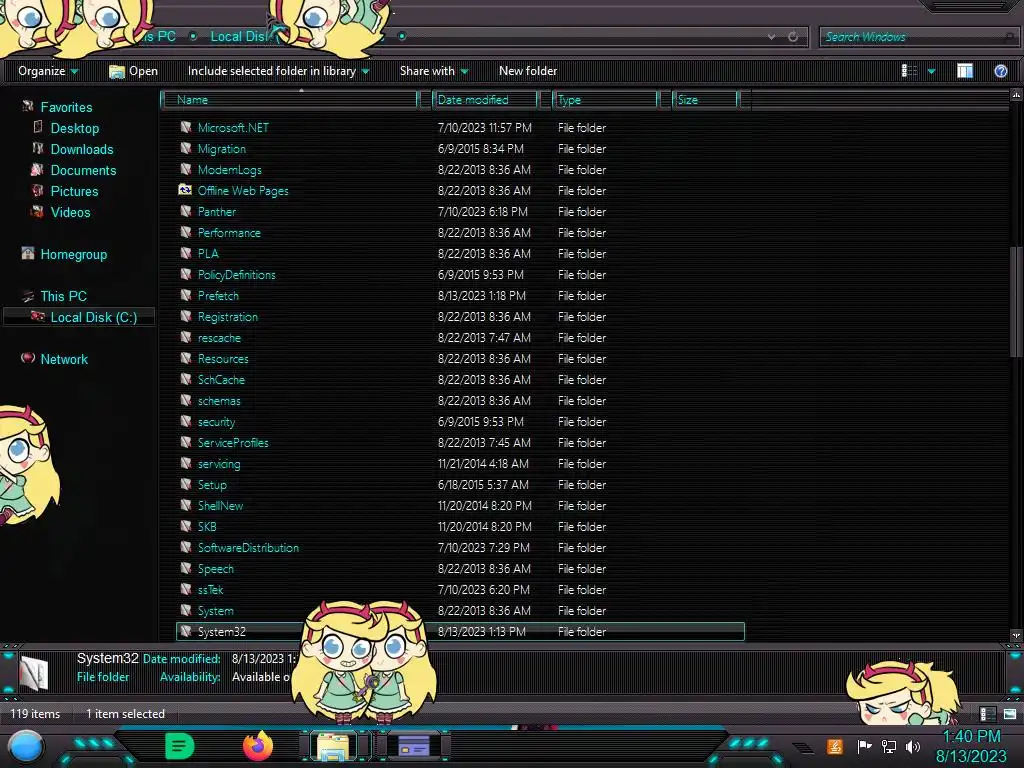Click the Offline Web Pages icon
1024x768 pixels.
tap(185, 190)
